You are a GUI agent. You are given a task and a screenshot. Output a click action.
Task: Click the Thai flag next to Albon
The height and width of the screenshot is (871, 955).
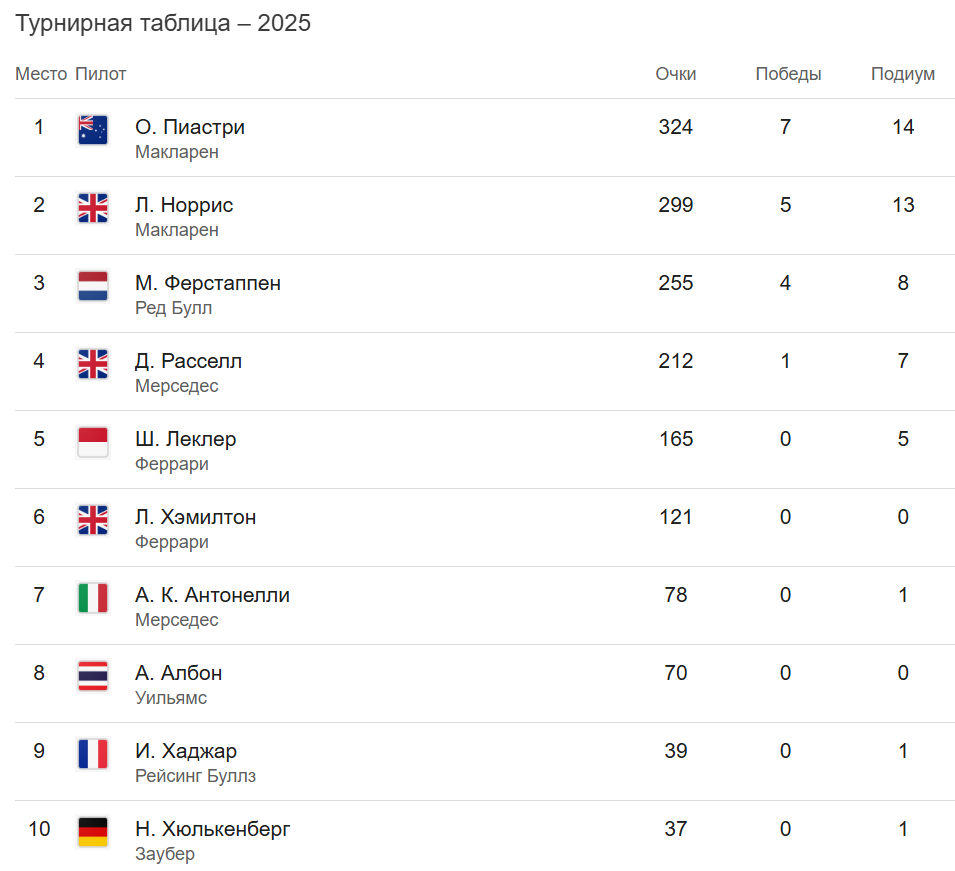(93, 676)
